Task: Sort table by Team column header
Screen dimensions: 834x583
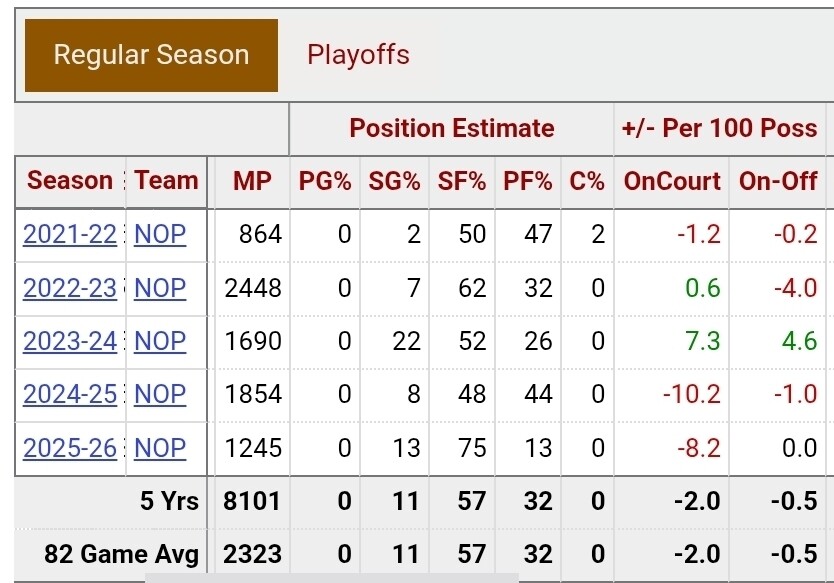Action: click(x=166, y=181)
